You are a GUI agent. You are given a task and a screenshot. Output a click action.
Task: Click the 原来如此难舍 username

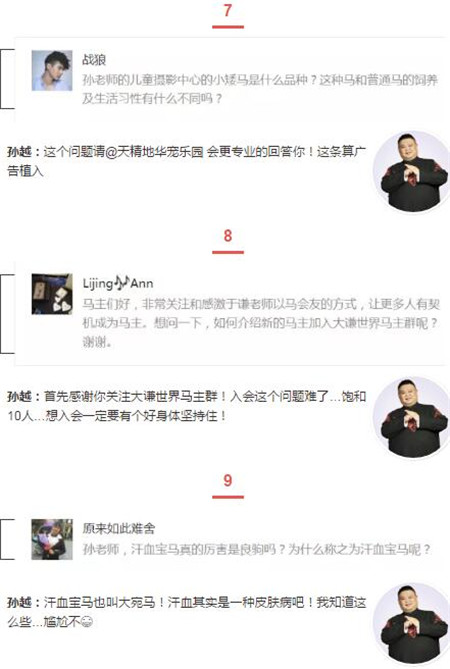119,529
